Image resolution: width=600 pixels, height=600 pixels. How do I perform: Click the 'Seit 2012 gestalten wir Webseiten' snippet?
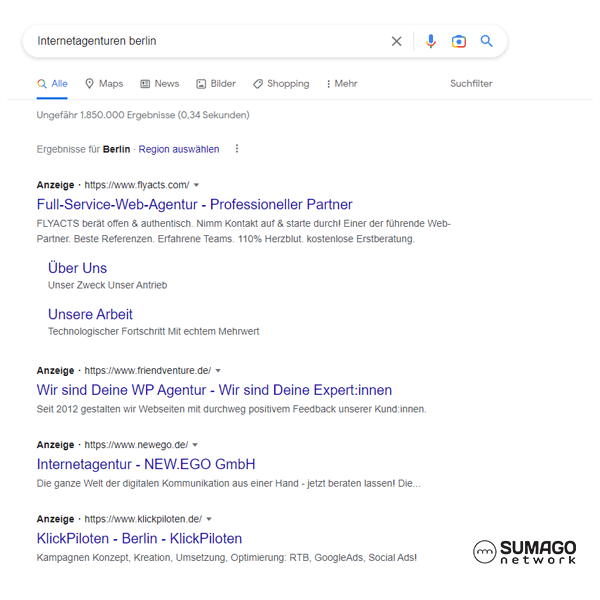232,409
